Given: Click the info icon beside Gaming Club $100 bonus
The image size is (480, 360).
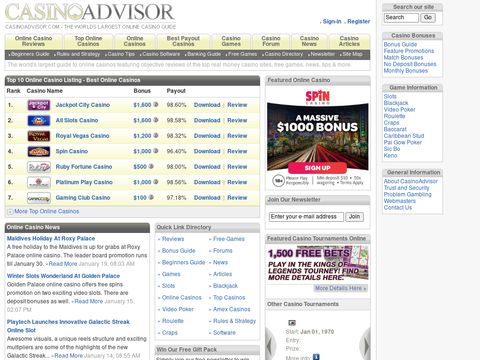Looking at the screenshot, I should click(x=151, y=197).
